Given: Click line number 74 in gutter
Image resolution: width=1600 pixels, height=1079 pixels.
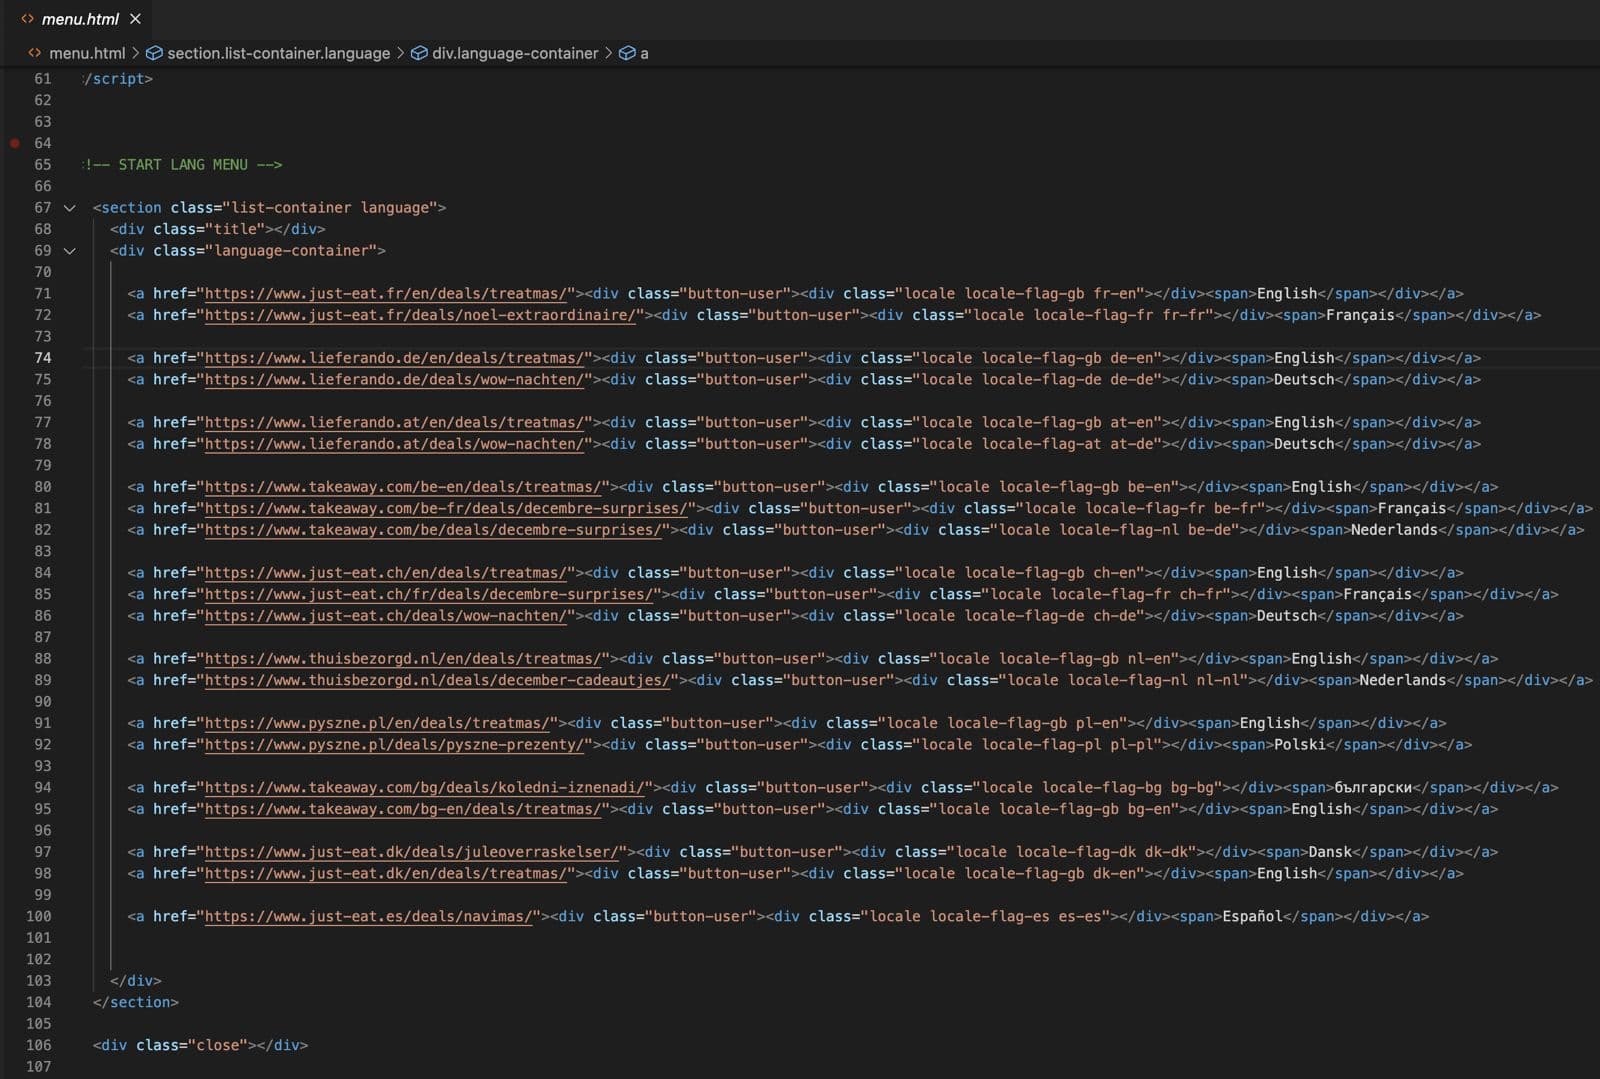Looking at the screenshot, I should (x=43, y=358).
